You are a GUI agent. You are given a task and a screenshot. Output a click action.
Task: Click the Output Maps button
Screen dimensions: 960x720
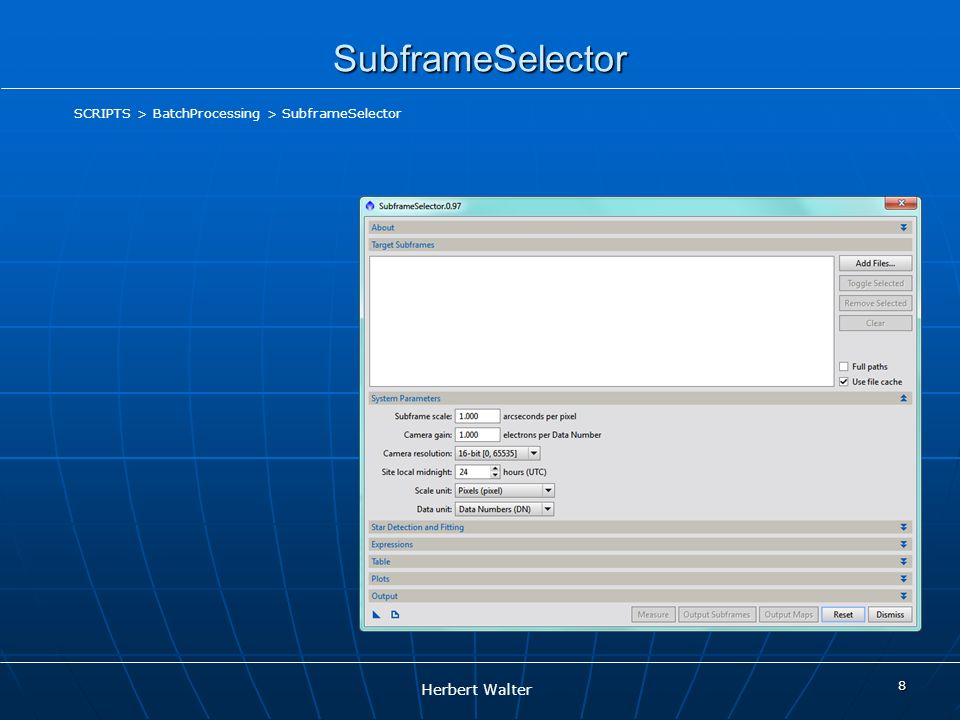tap(789, 615)
